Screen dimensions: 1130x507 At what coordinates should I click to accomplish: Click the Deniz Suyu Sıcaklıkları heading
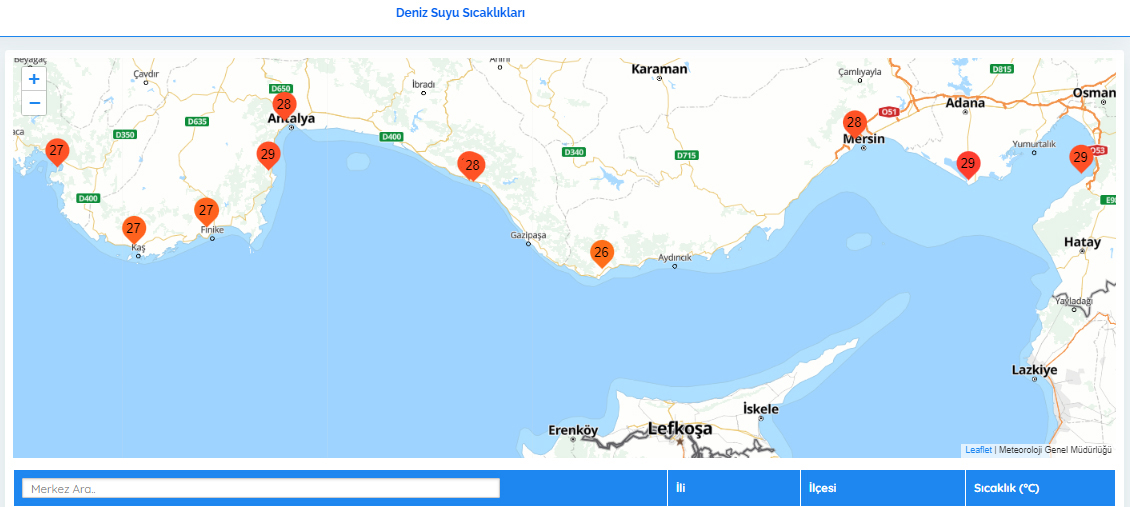(461, 13)
